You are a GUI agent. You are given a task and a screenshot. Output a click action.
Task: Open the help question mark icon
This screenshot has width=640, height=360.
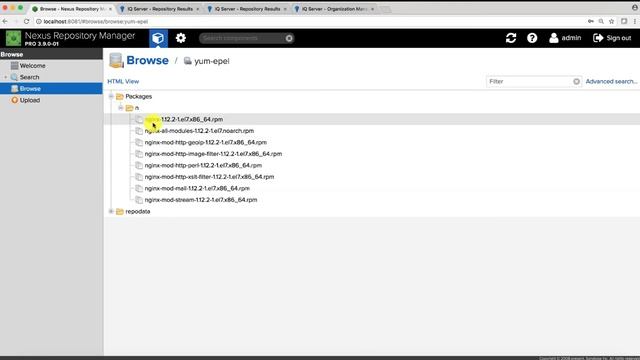[532, 38]
